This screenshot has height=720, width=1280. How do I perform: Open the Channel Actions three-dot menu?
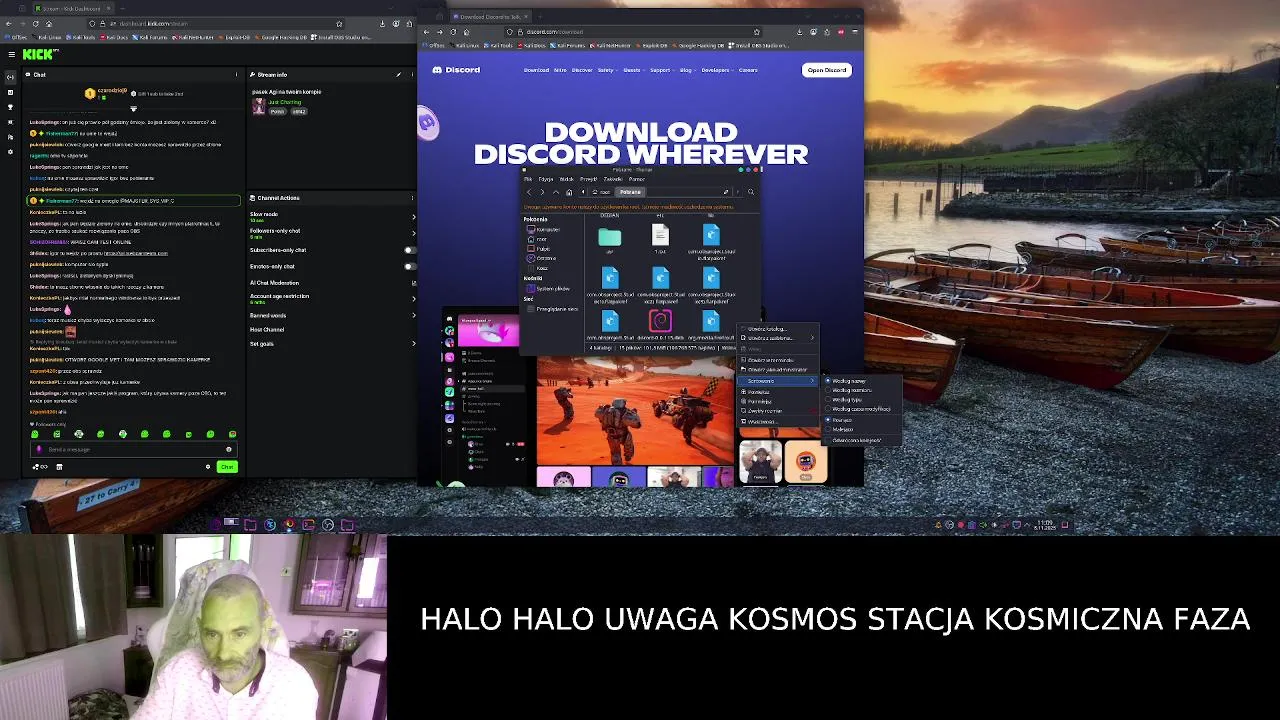pos(413,198)
